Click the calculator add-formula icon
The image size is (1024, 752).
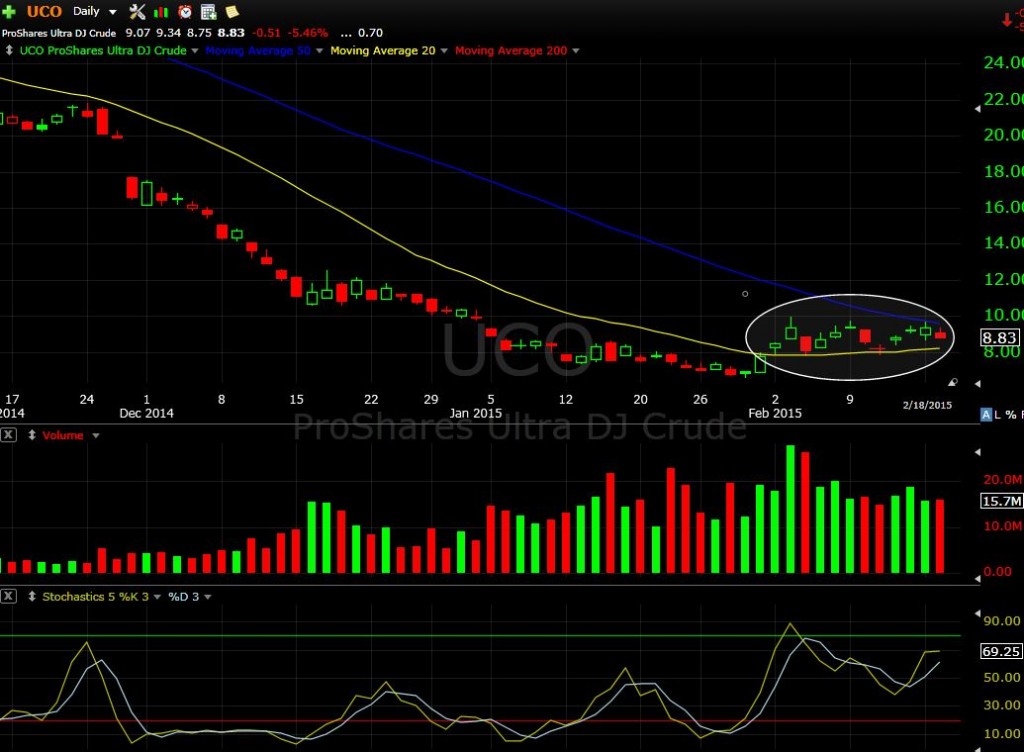click(x=208, y=12)
